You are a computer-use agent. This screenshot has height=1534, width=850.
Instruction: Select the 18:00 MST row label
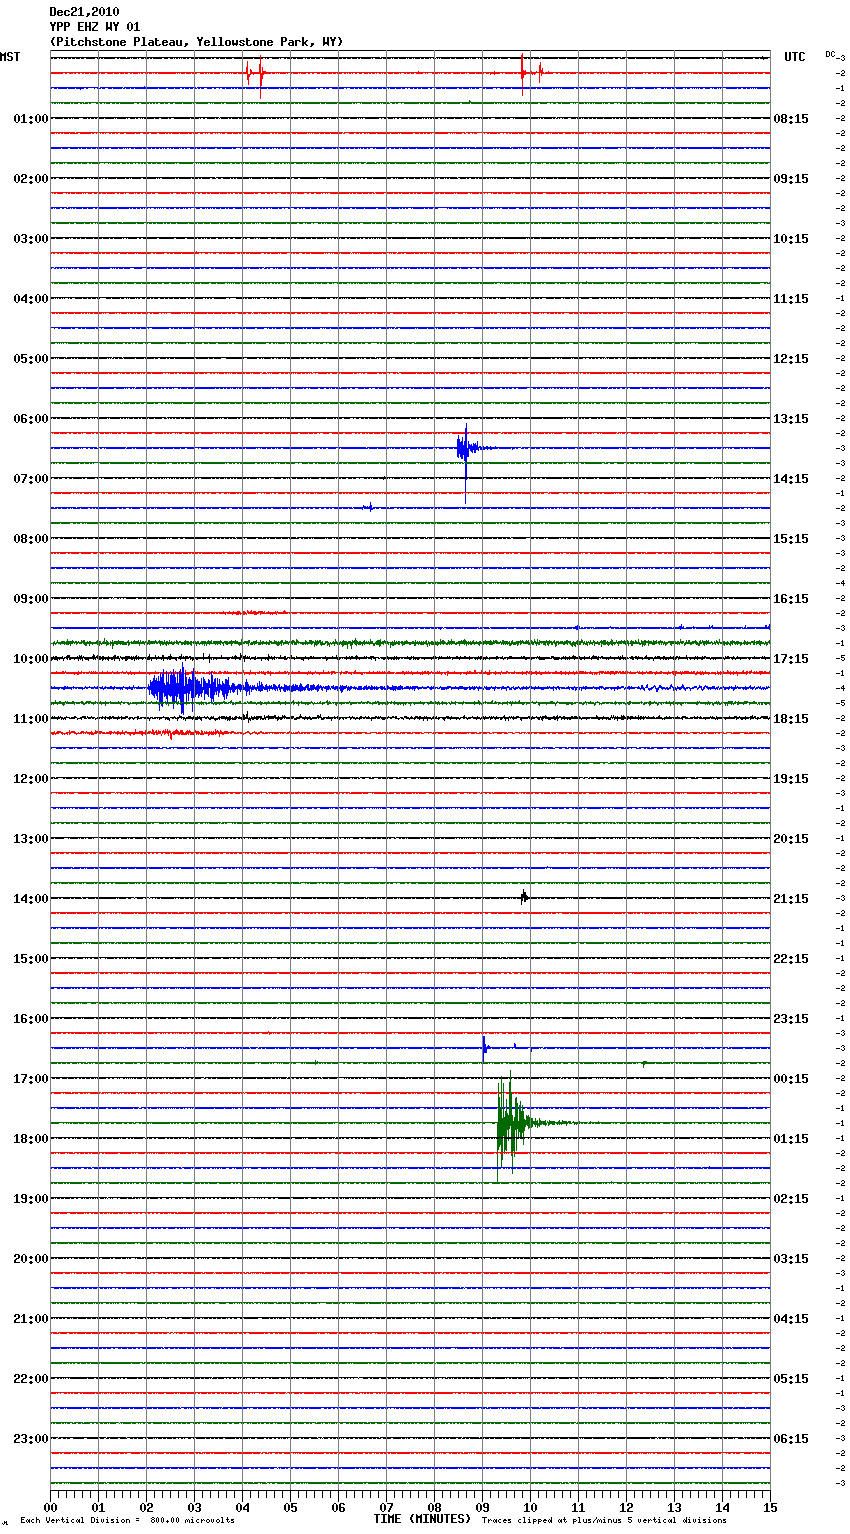tap(31, 1139)
